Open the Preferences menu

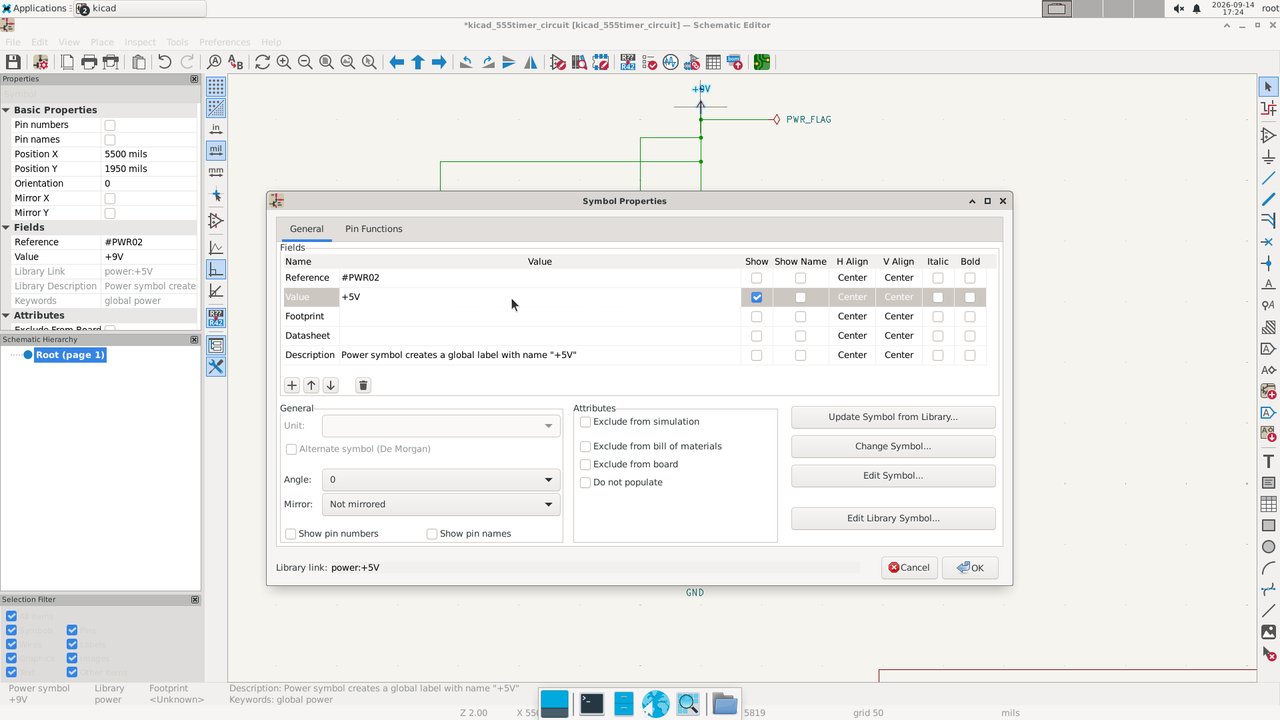(225, 42)
